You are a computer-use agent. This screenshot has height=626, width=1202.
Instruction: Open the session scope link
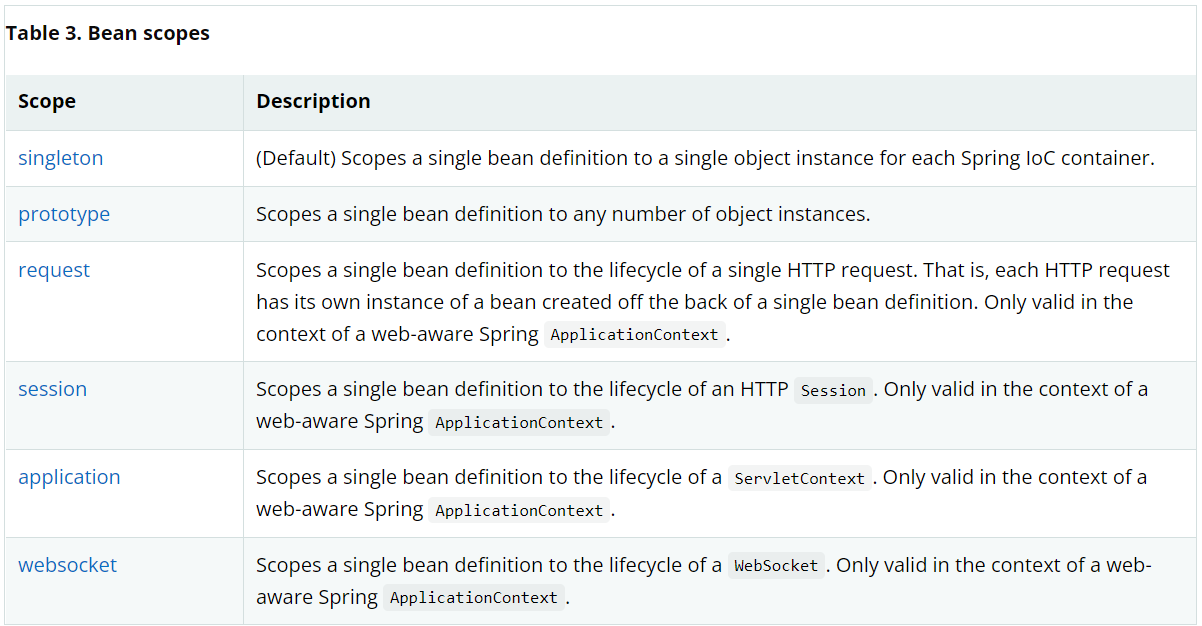[52, 389]
